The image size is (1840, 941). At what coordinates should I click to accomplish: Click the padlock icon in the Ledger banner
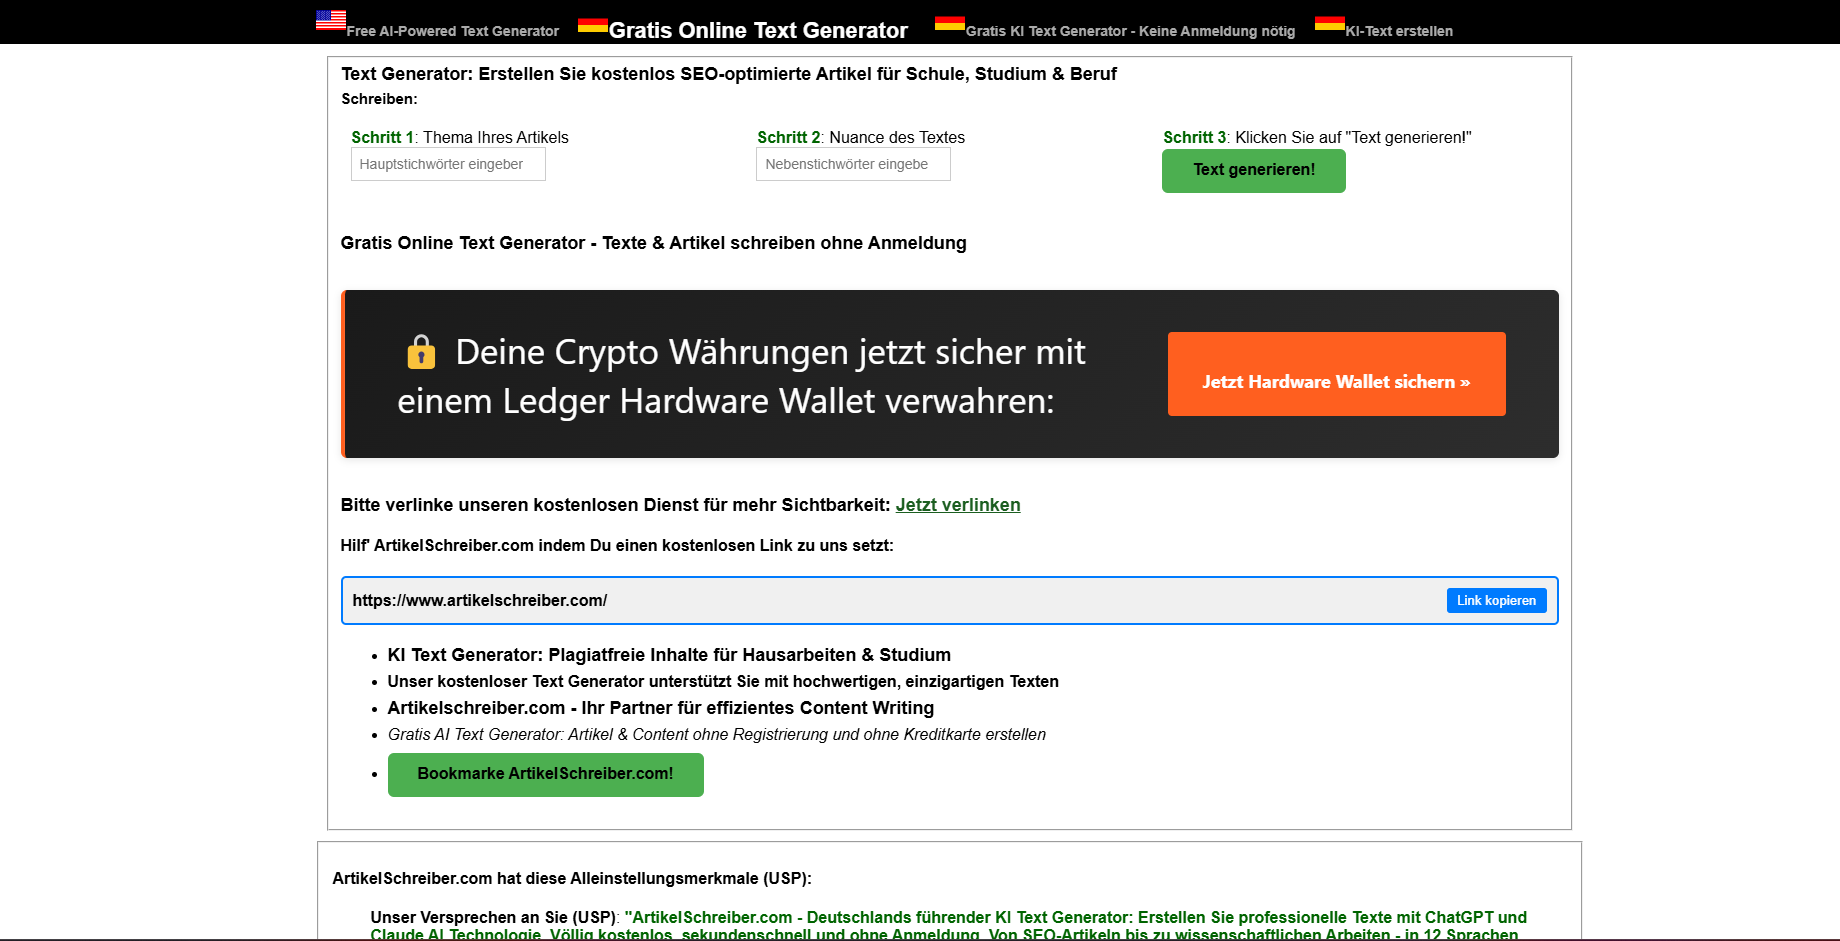[421, 352]
